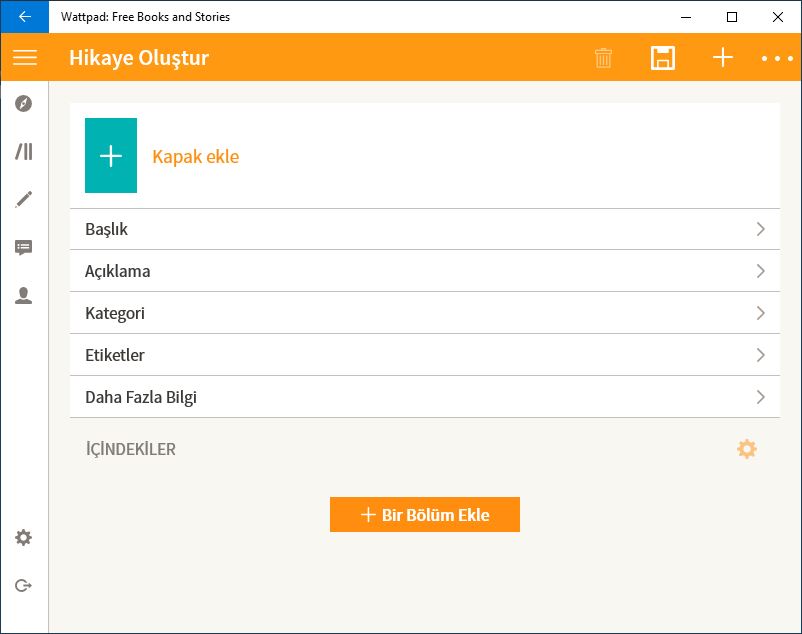Expand the Kategori chevron arrow

(x=761, y=313)
